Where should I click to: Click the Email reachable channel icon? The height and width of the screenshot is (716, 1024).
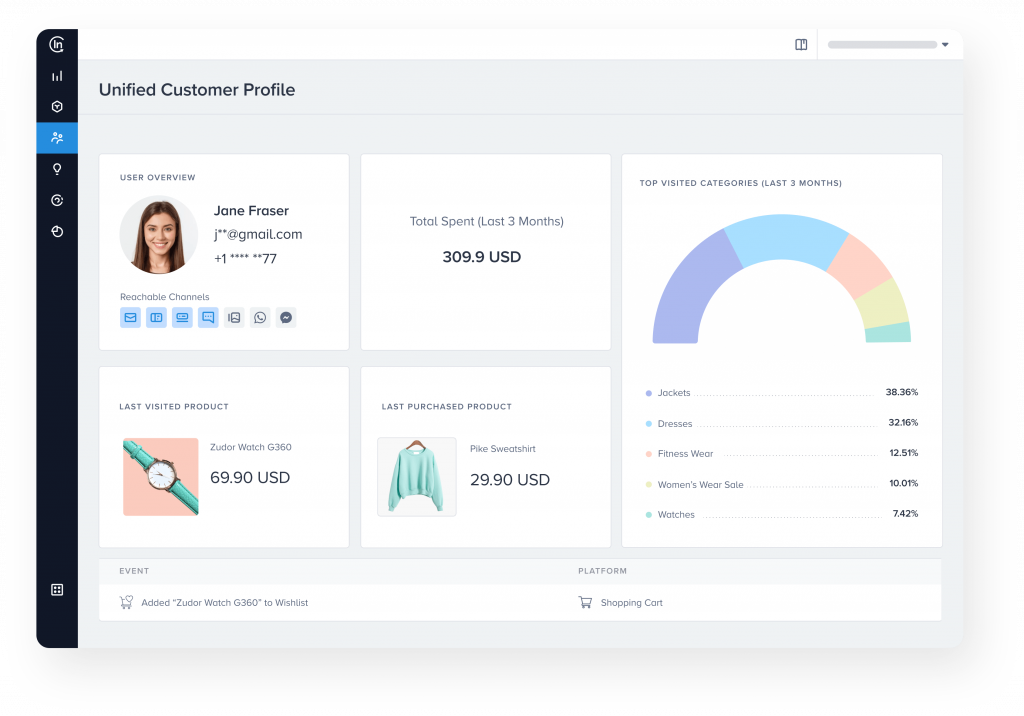tap(131, 317)
